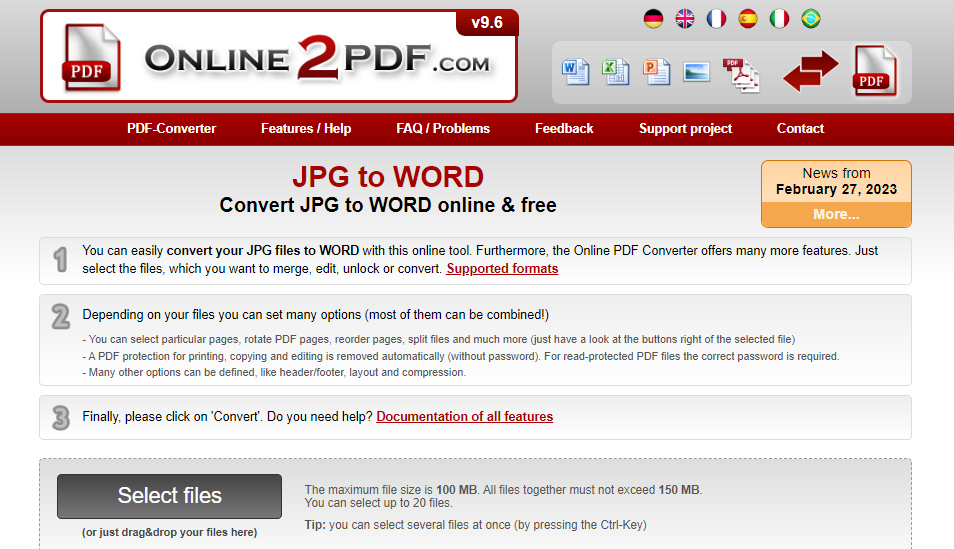
Task: Select the Brazilian flag language
Action: click(x=811, y=19)
